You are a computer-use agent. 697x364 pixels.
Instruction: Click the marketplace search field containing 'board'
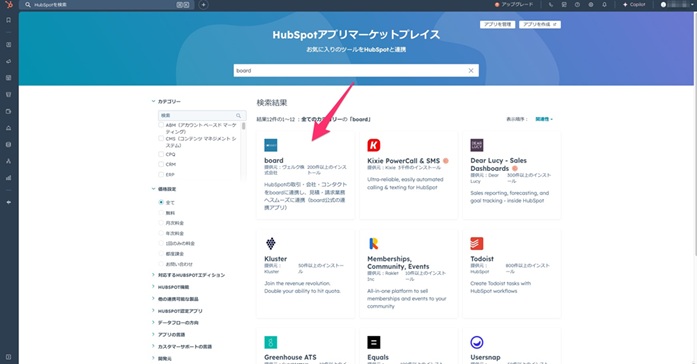pos(356,71)
